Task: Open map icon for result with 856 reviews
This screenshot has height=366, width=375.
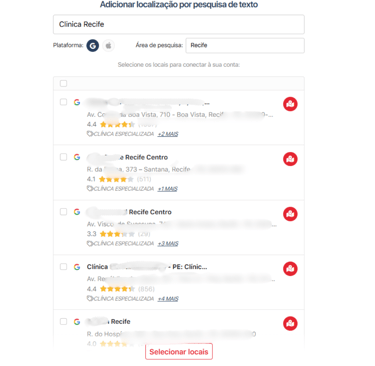Action: click(290, 269)
